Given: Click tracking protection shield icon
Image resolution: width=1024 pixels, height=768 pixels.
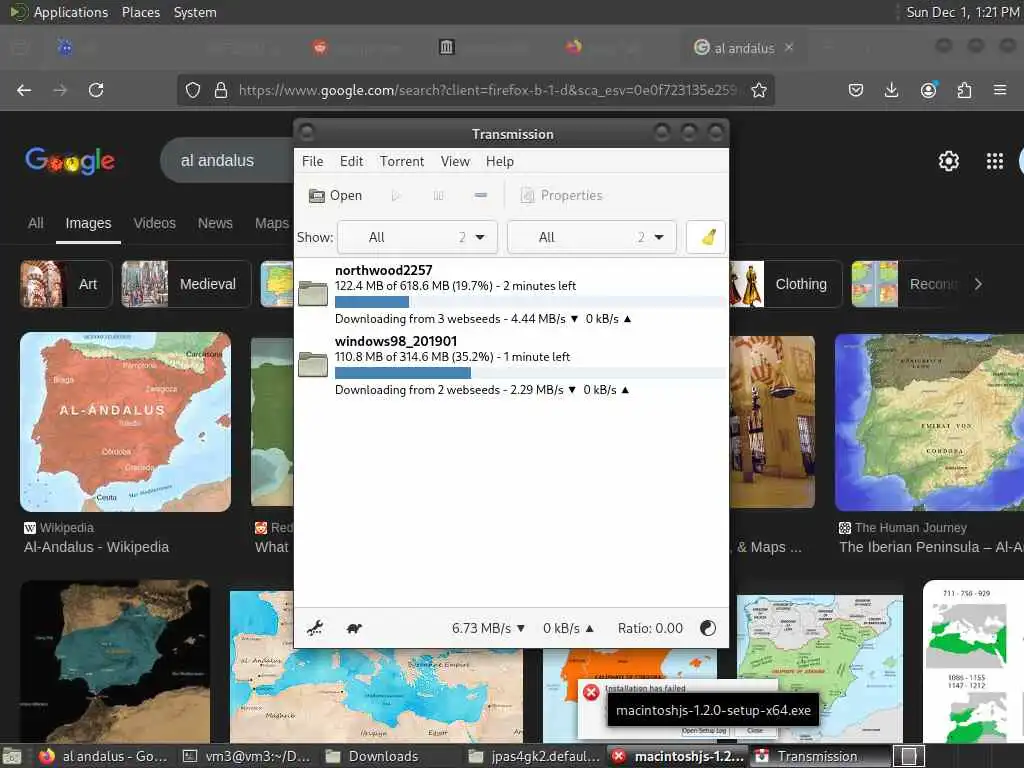Looking at the screenshot, I should click(x=193, y=90).
